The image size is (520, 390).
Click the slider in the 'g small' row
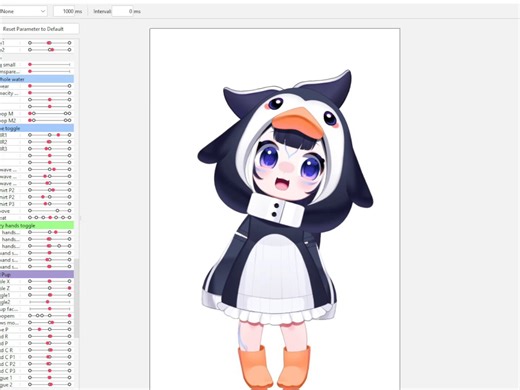50,64
